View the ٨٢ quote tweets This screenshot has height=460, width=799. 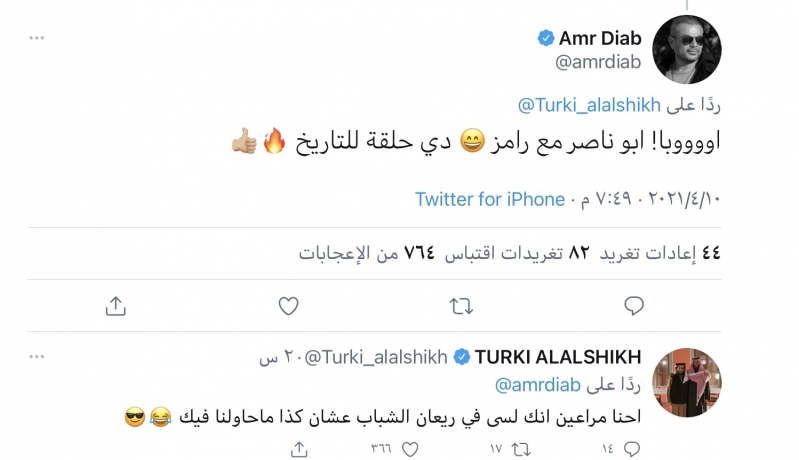tap(533, 253)
